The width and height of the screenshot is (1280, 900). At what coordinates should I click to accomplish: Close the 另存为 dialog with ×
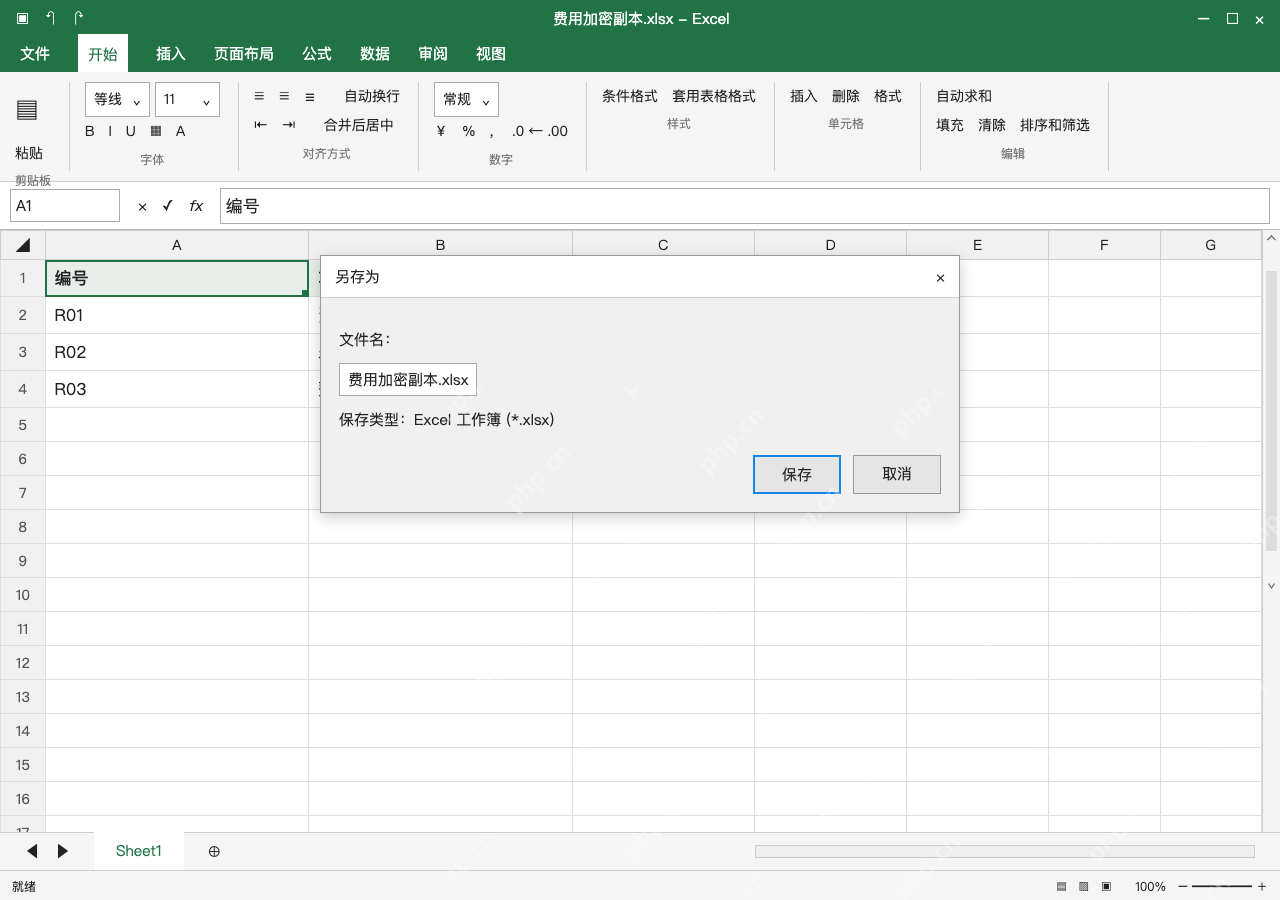(x=940, y=278)
